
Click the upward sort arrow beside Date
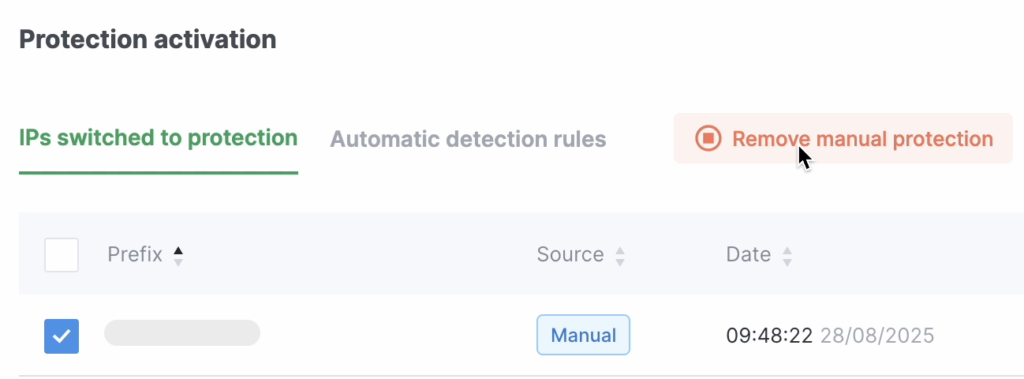[x=787, y=250]
